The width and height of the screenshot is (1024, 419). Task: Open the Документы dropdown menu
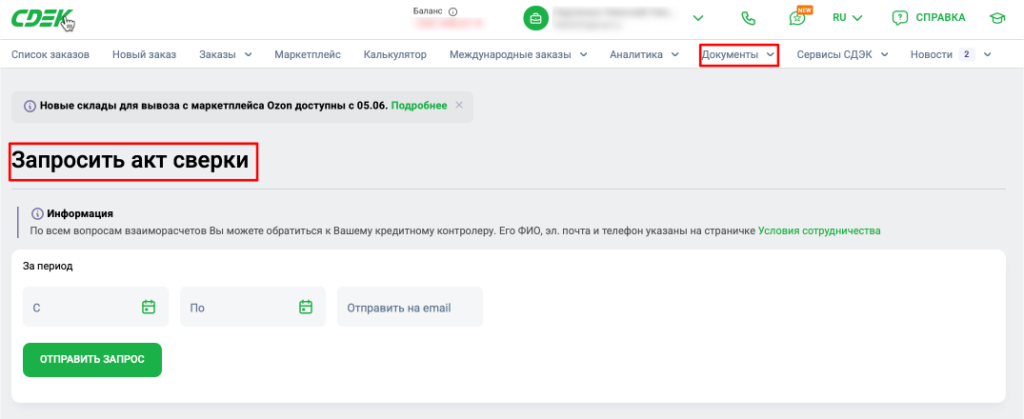(x=739, y=55)
